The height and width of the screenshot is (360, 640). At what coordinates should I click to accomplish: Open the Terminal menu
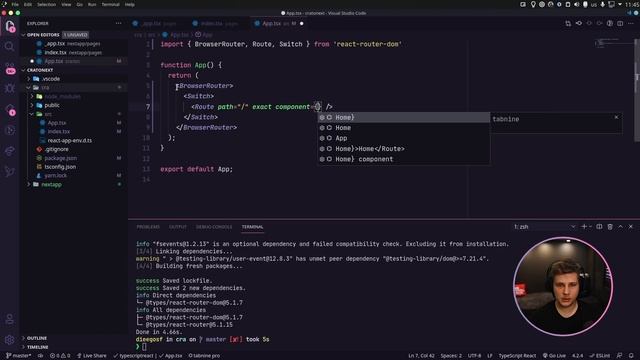click(110, 4)
